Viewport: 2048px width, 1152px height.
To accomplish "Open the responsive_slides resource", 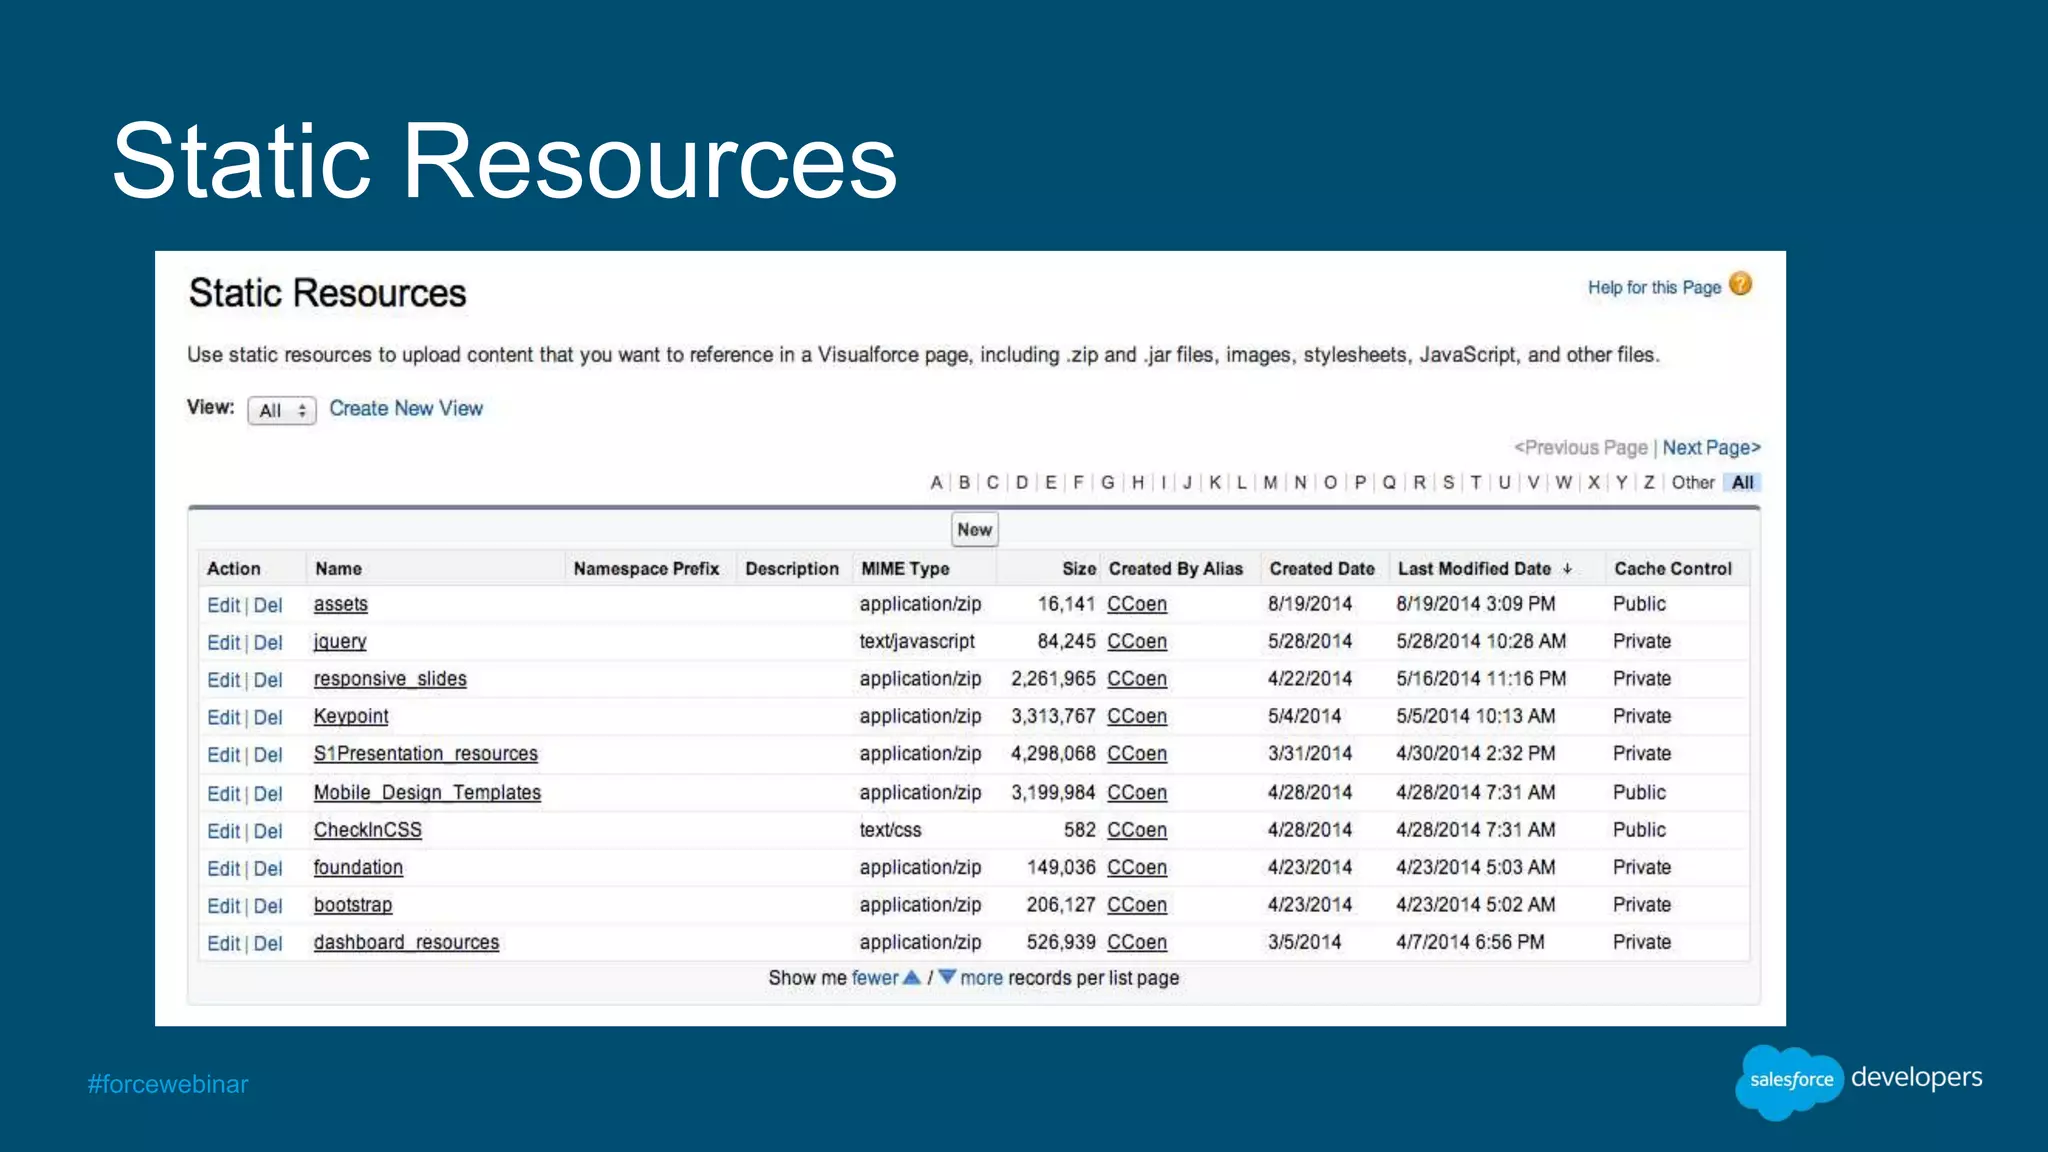I will 390,679.
